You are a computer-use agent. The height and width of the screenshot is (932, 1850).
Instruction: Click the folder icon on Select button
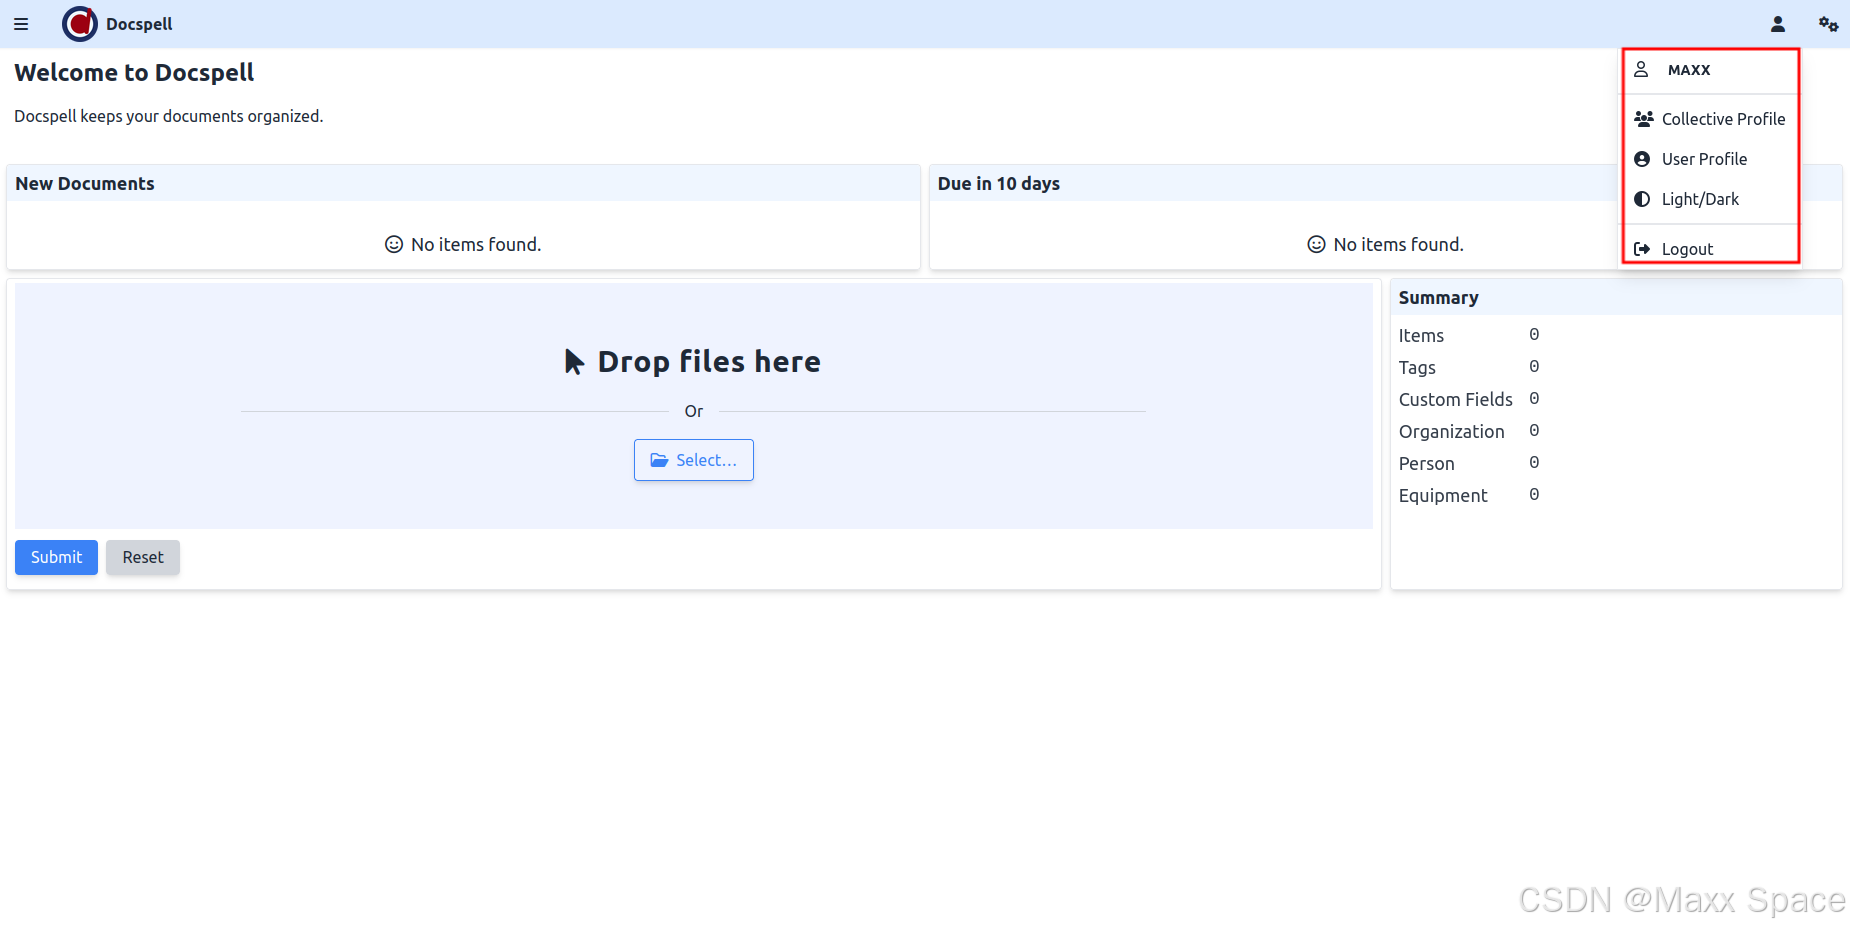[x=659, y=460]
